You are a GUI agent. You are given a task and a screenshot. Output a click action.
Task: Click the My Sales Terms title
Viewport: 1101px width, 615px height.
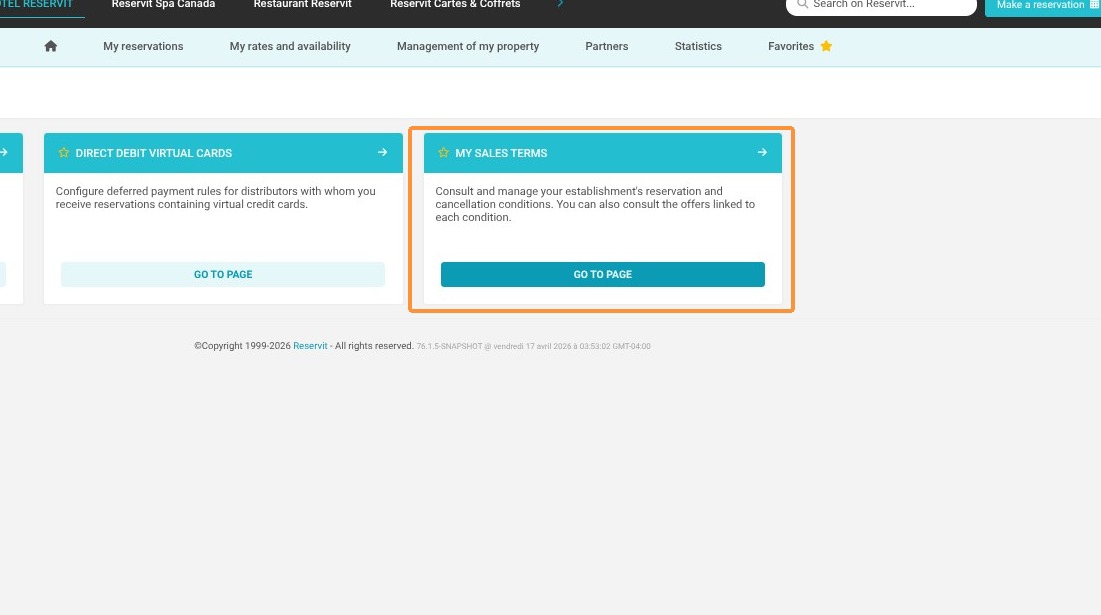point(501,153)
